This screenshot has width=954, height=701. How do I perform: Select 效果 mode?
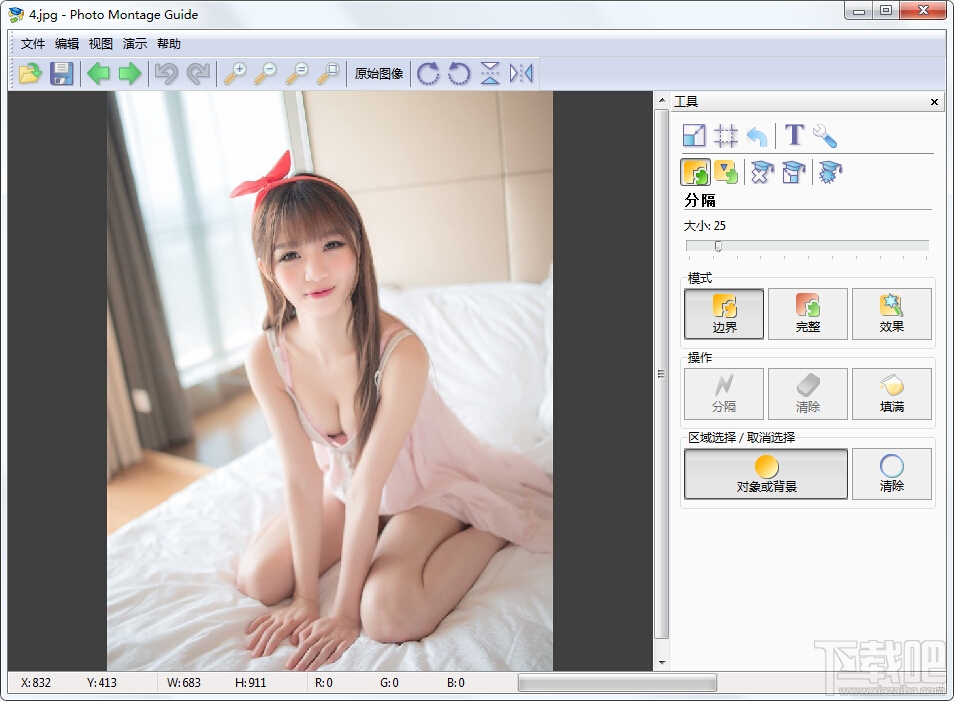click(892, 314)
